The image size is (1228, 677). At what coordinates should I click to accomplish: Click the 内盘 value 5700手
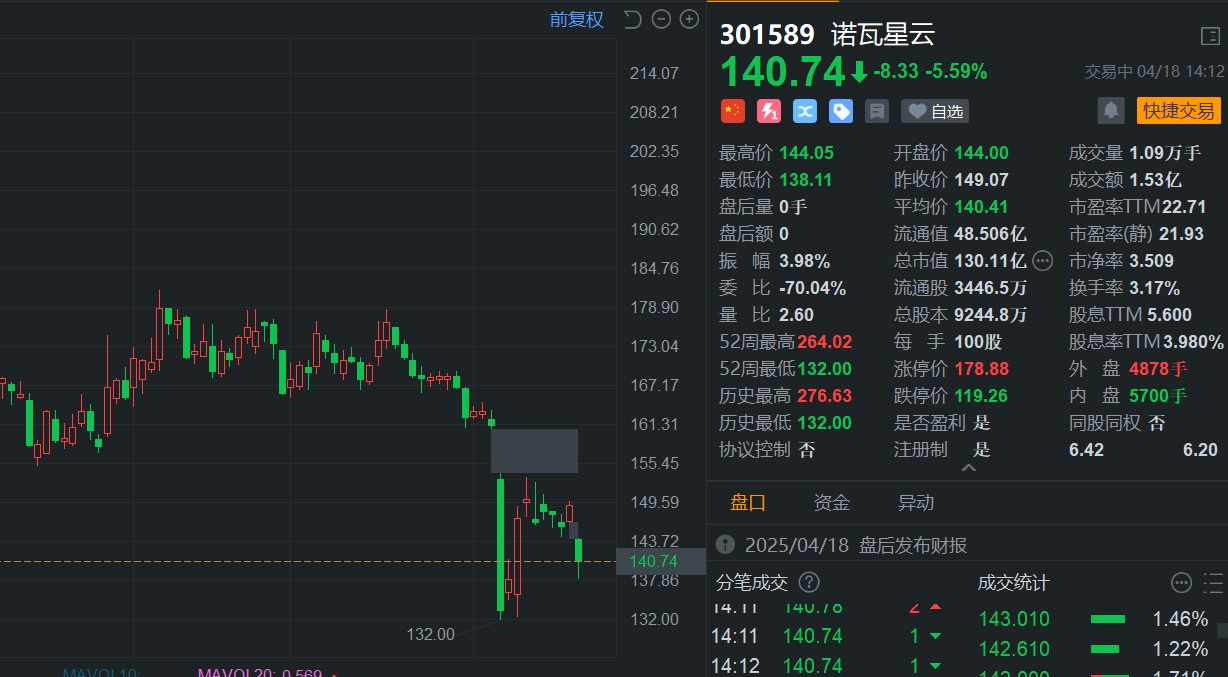pyautogui.click(x=1158, y=395)
